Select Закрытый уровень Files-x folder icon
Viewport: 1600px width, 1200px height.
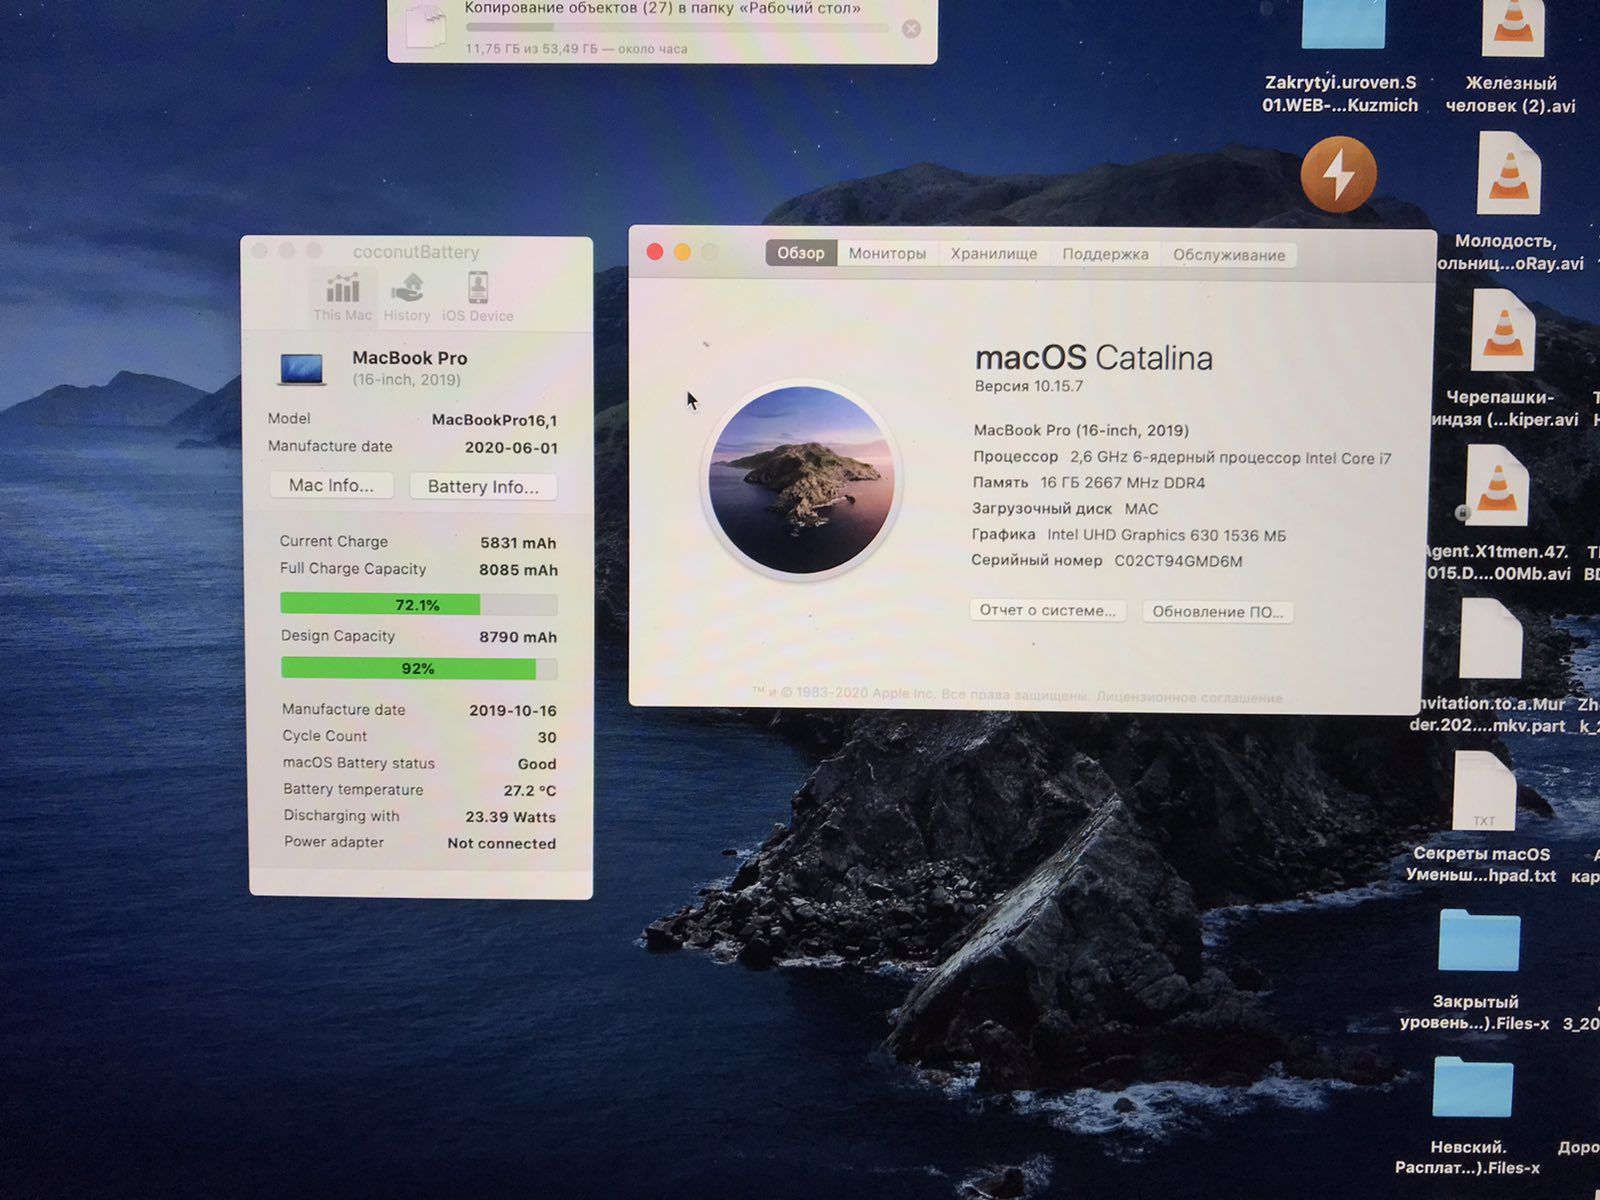pyautogui.click(x=1478, y=940)
